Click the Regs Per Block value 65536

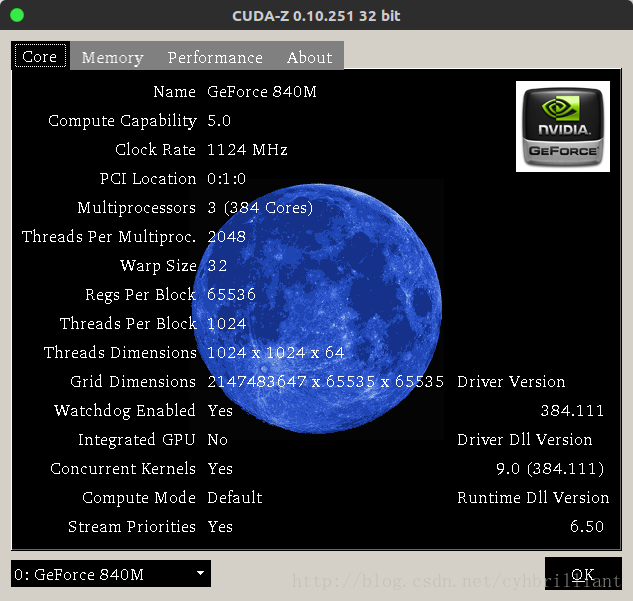click(231, 295)
